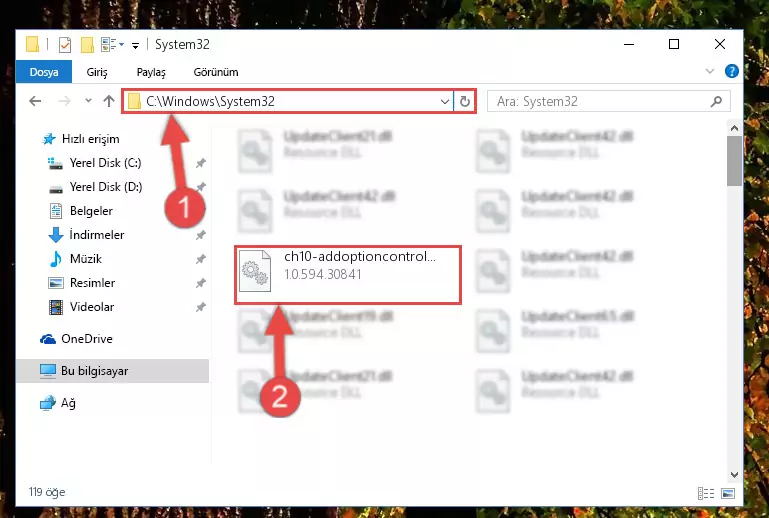Switch to the Giriş ribbon tab
769x518 pixels.
click(97, 72)
